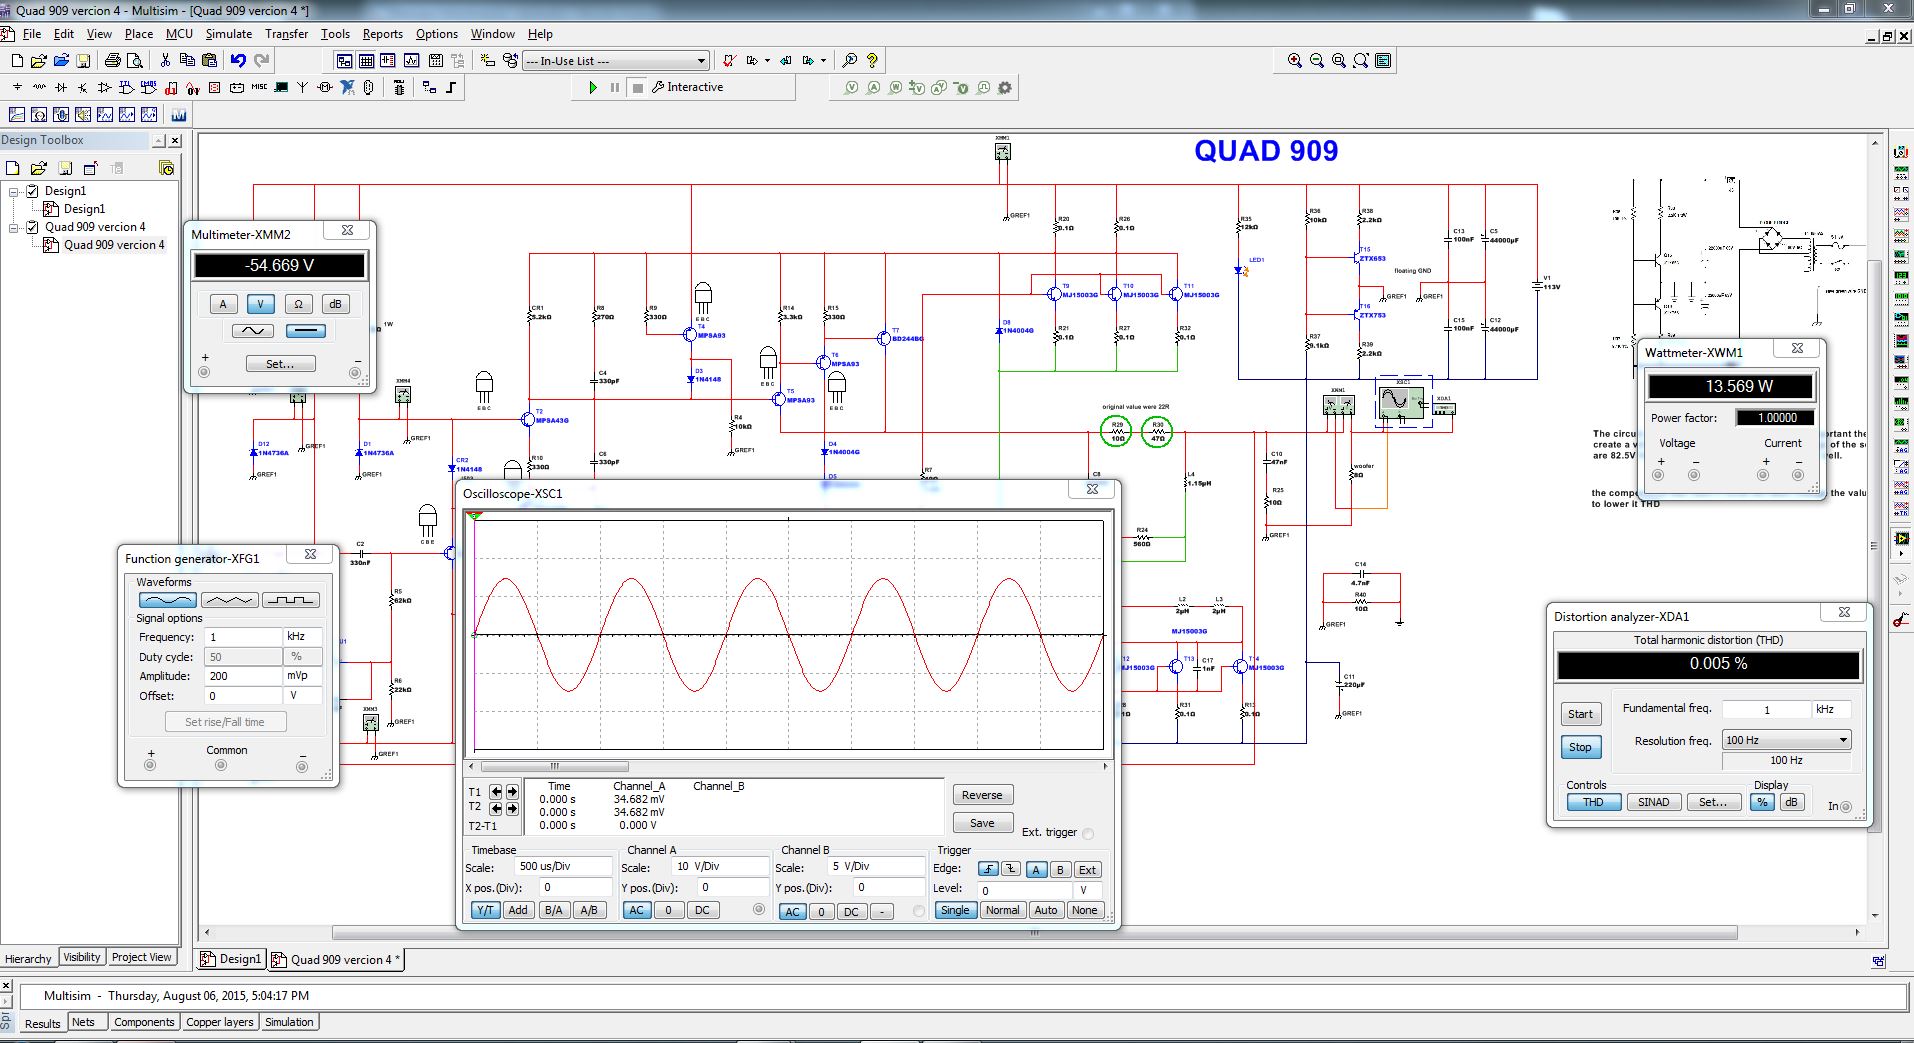
Task: Open frequency unit kHz selector in Function generator
Action: 303,636
